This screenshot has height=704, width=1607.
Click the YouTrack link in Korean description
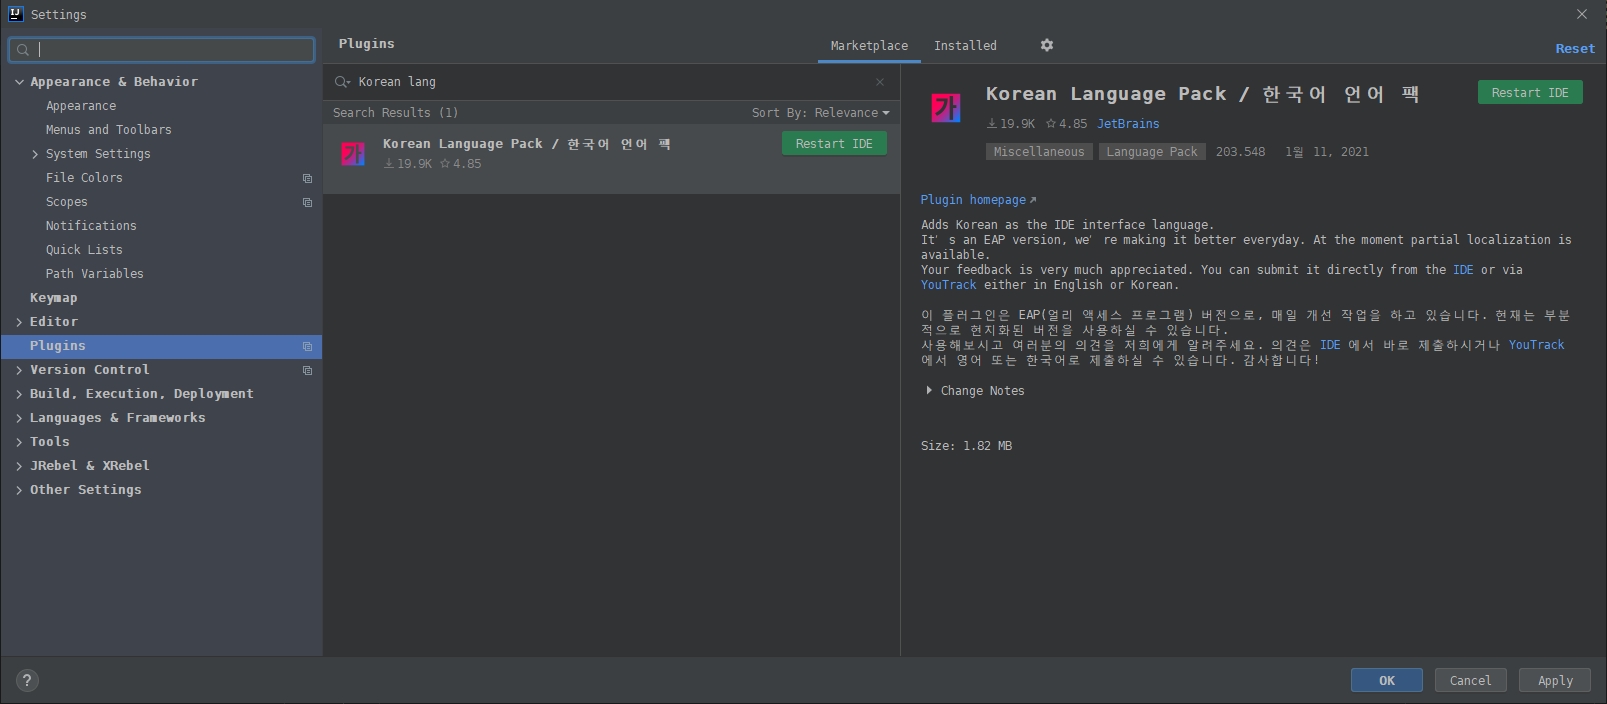pos(1536,345)
